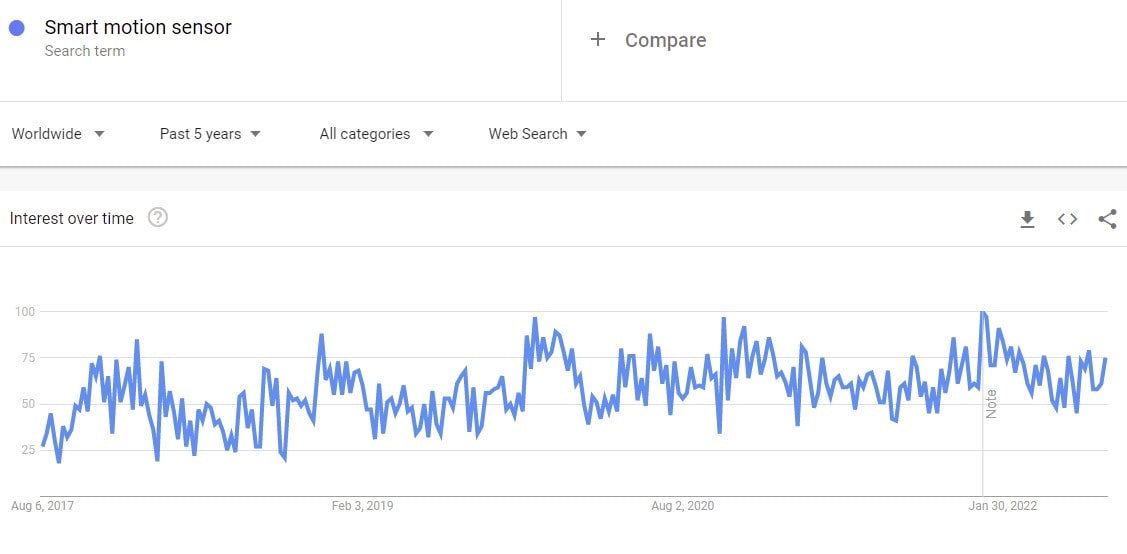Click the blue dot next to the search term

(x=17, y=28)
